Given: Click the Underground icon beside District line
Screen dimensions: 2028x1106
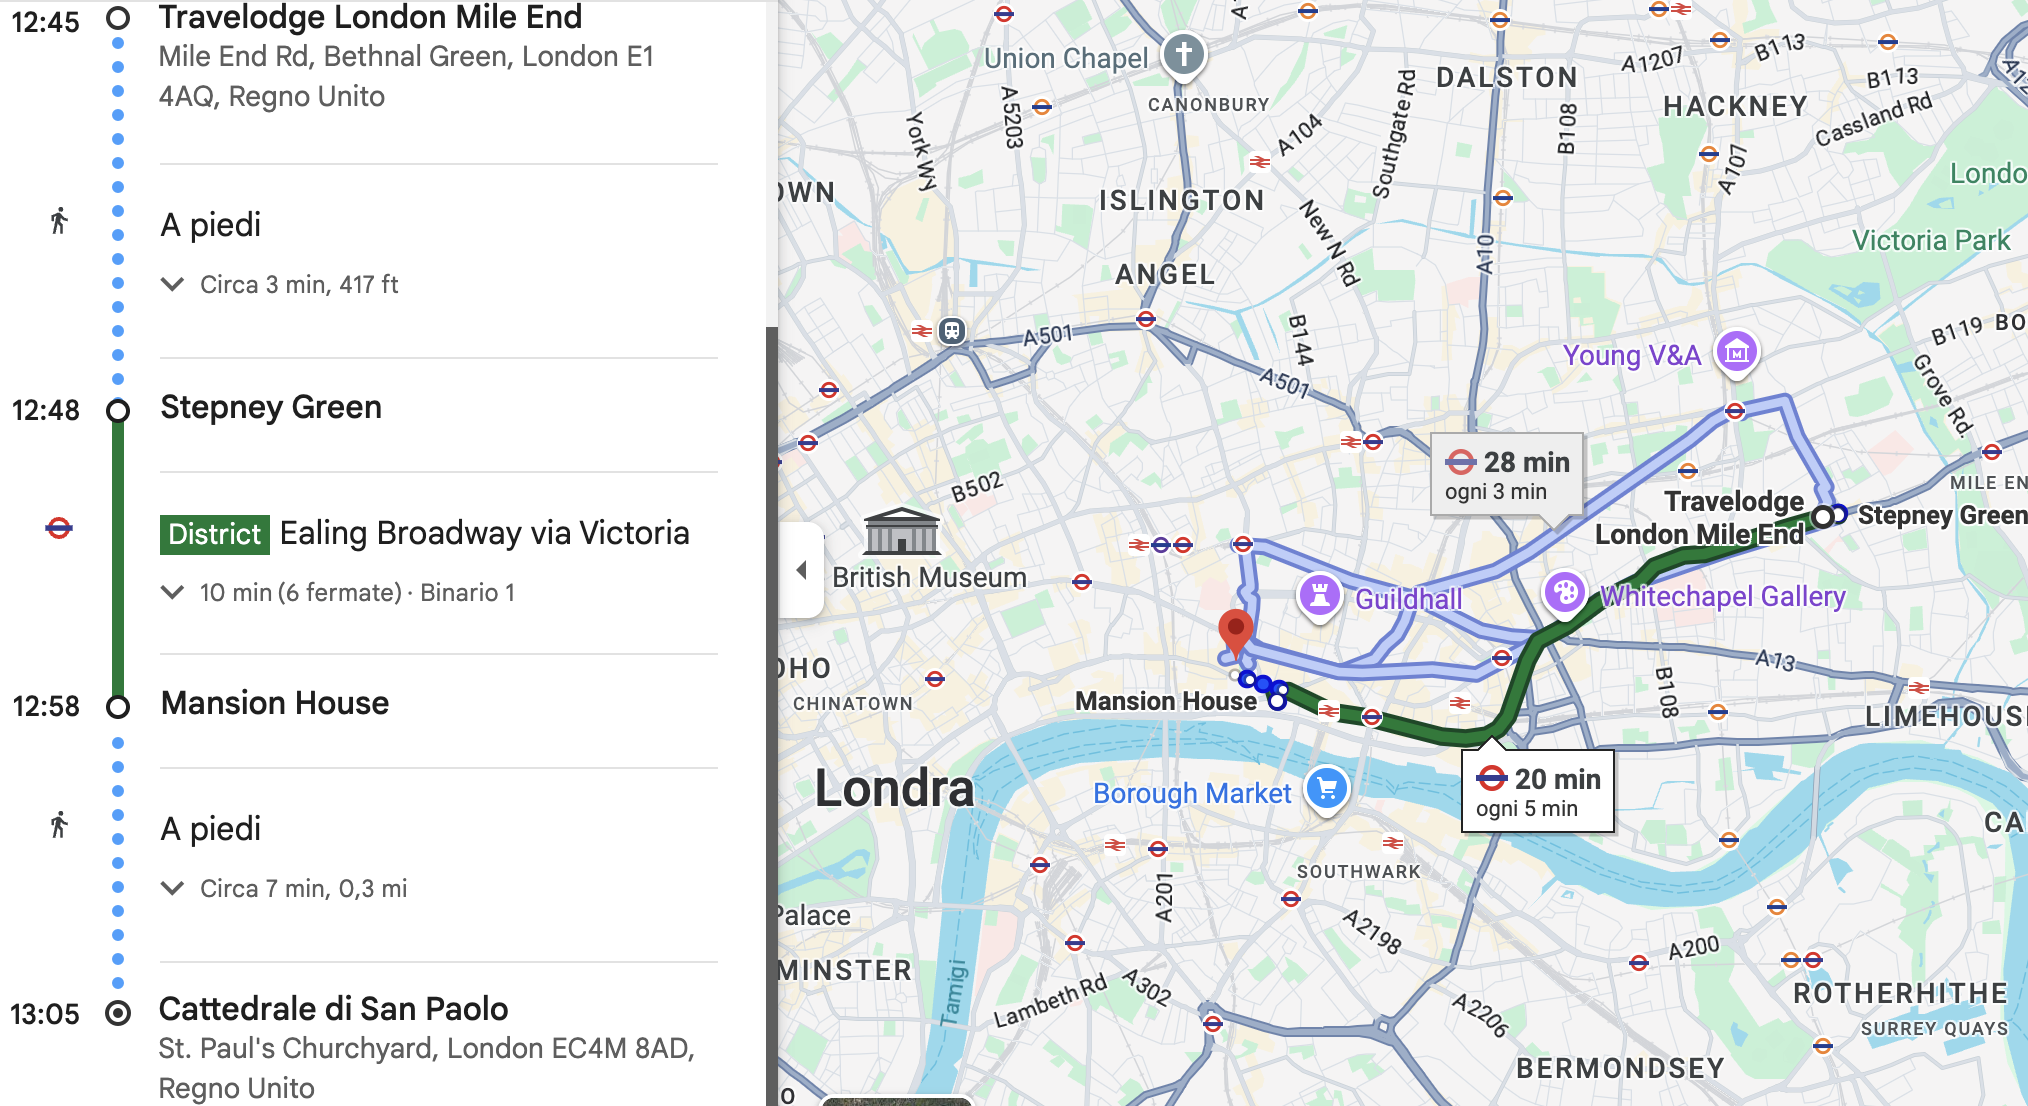Looking at the screenshot, I should [59, 528].
